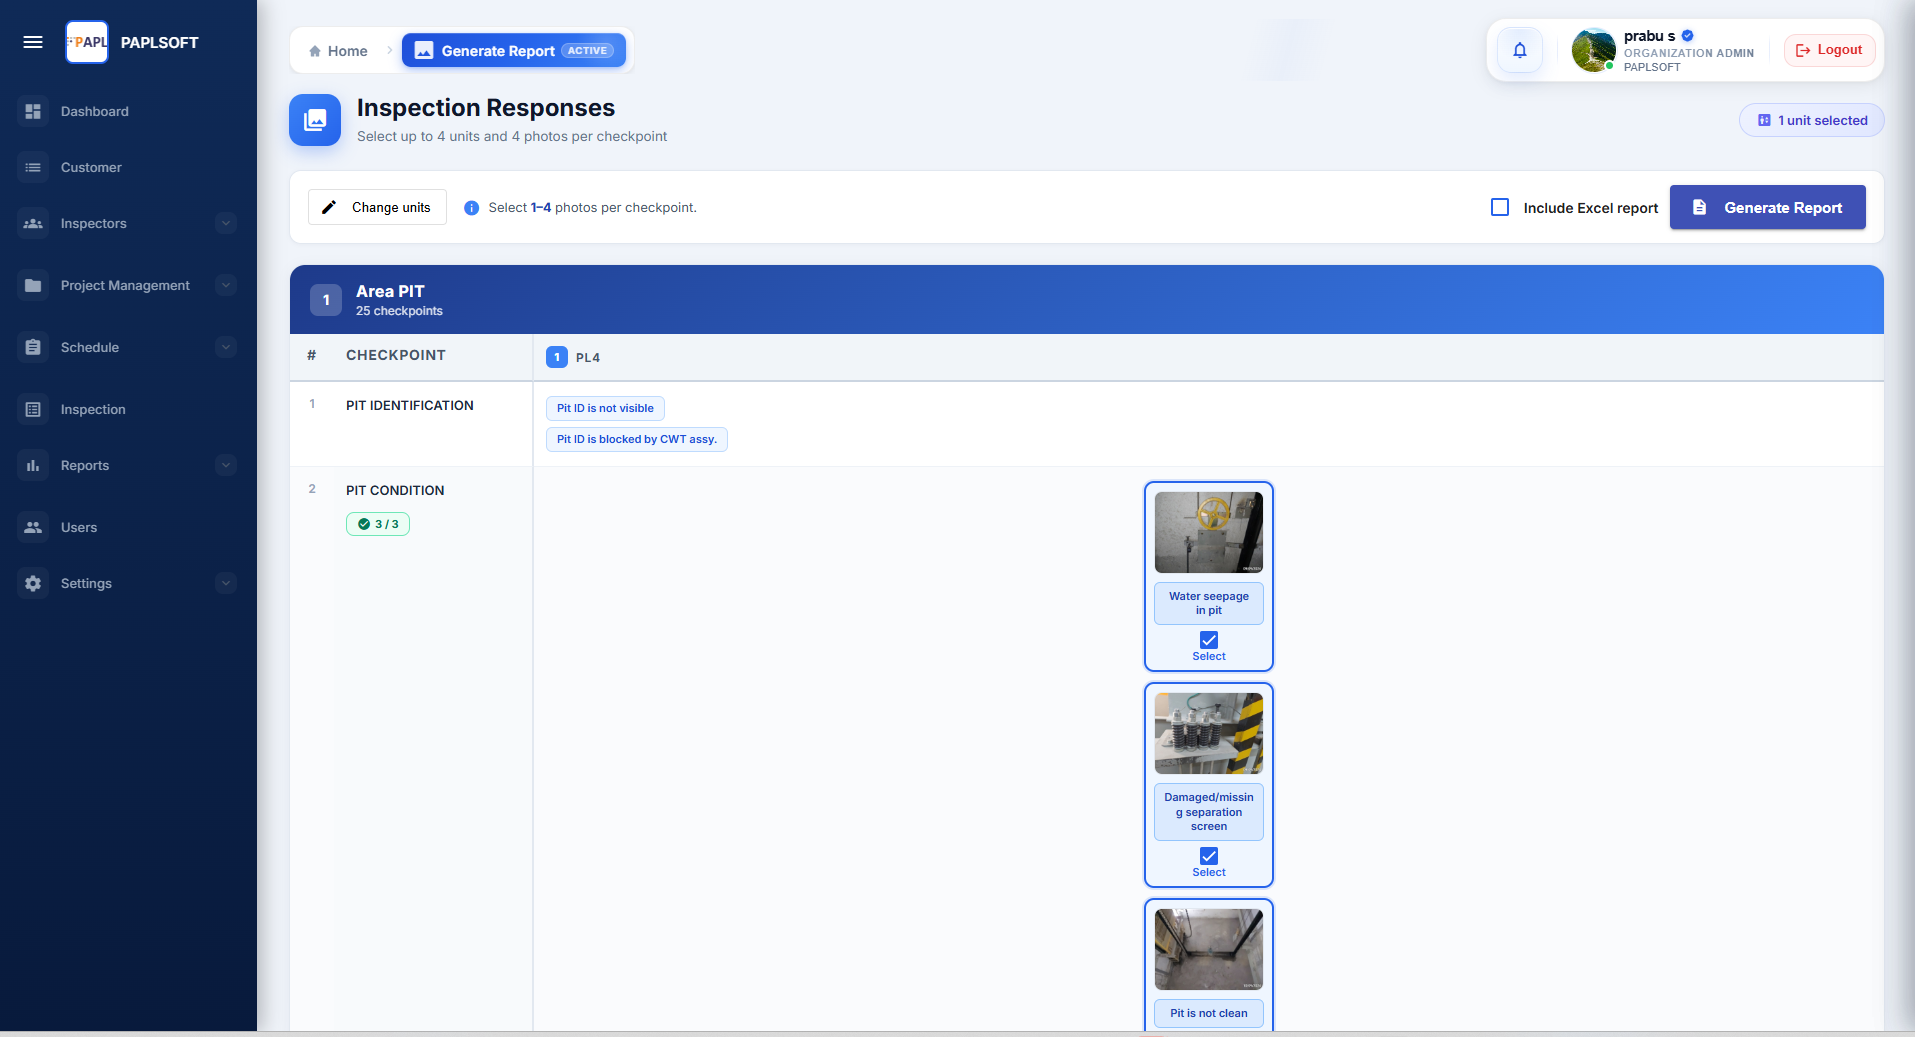Click the user profile avatar
Screen dimensions: 1915x1037
(1593, 50)
